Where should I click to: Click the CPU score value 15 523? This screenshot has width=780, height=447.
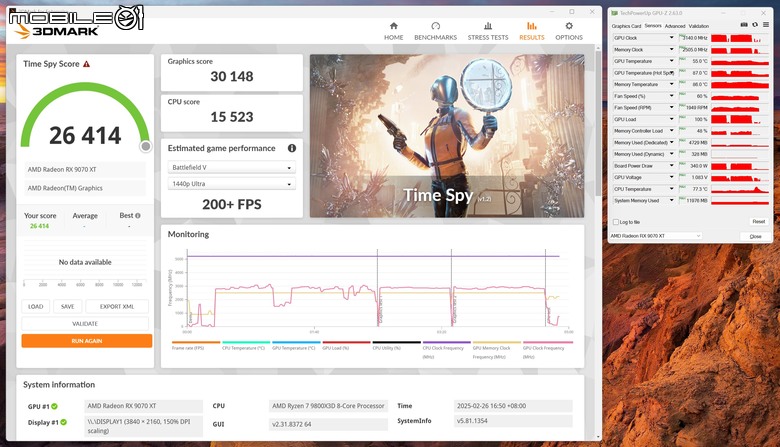[x=232, y=117]
